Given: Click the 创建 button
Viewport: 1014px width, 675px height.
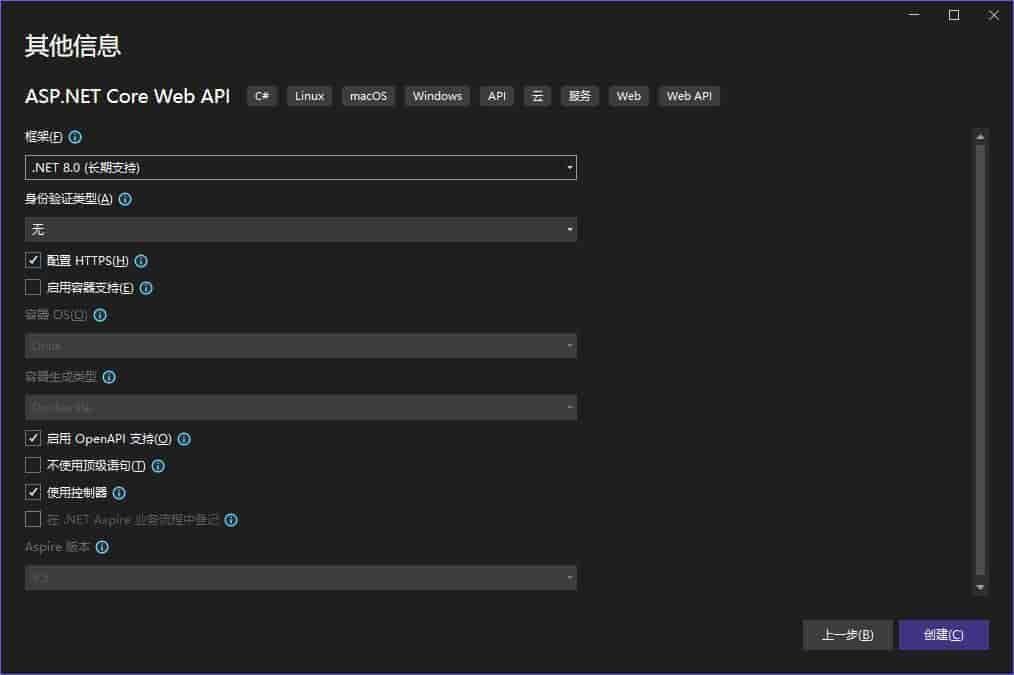Looking at the screenshot, I should (944, 635).
